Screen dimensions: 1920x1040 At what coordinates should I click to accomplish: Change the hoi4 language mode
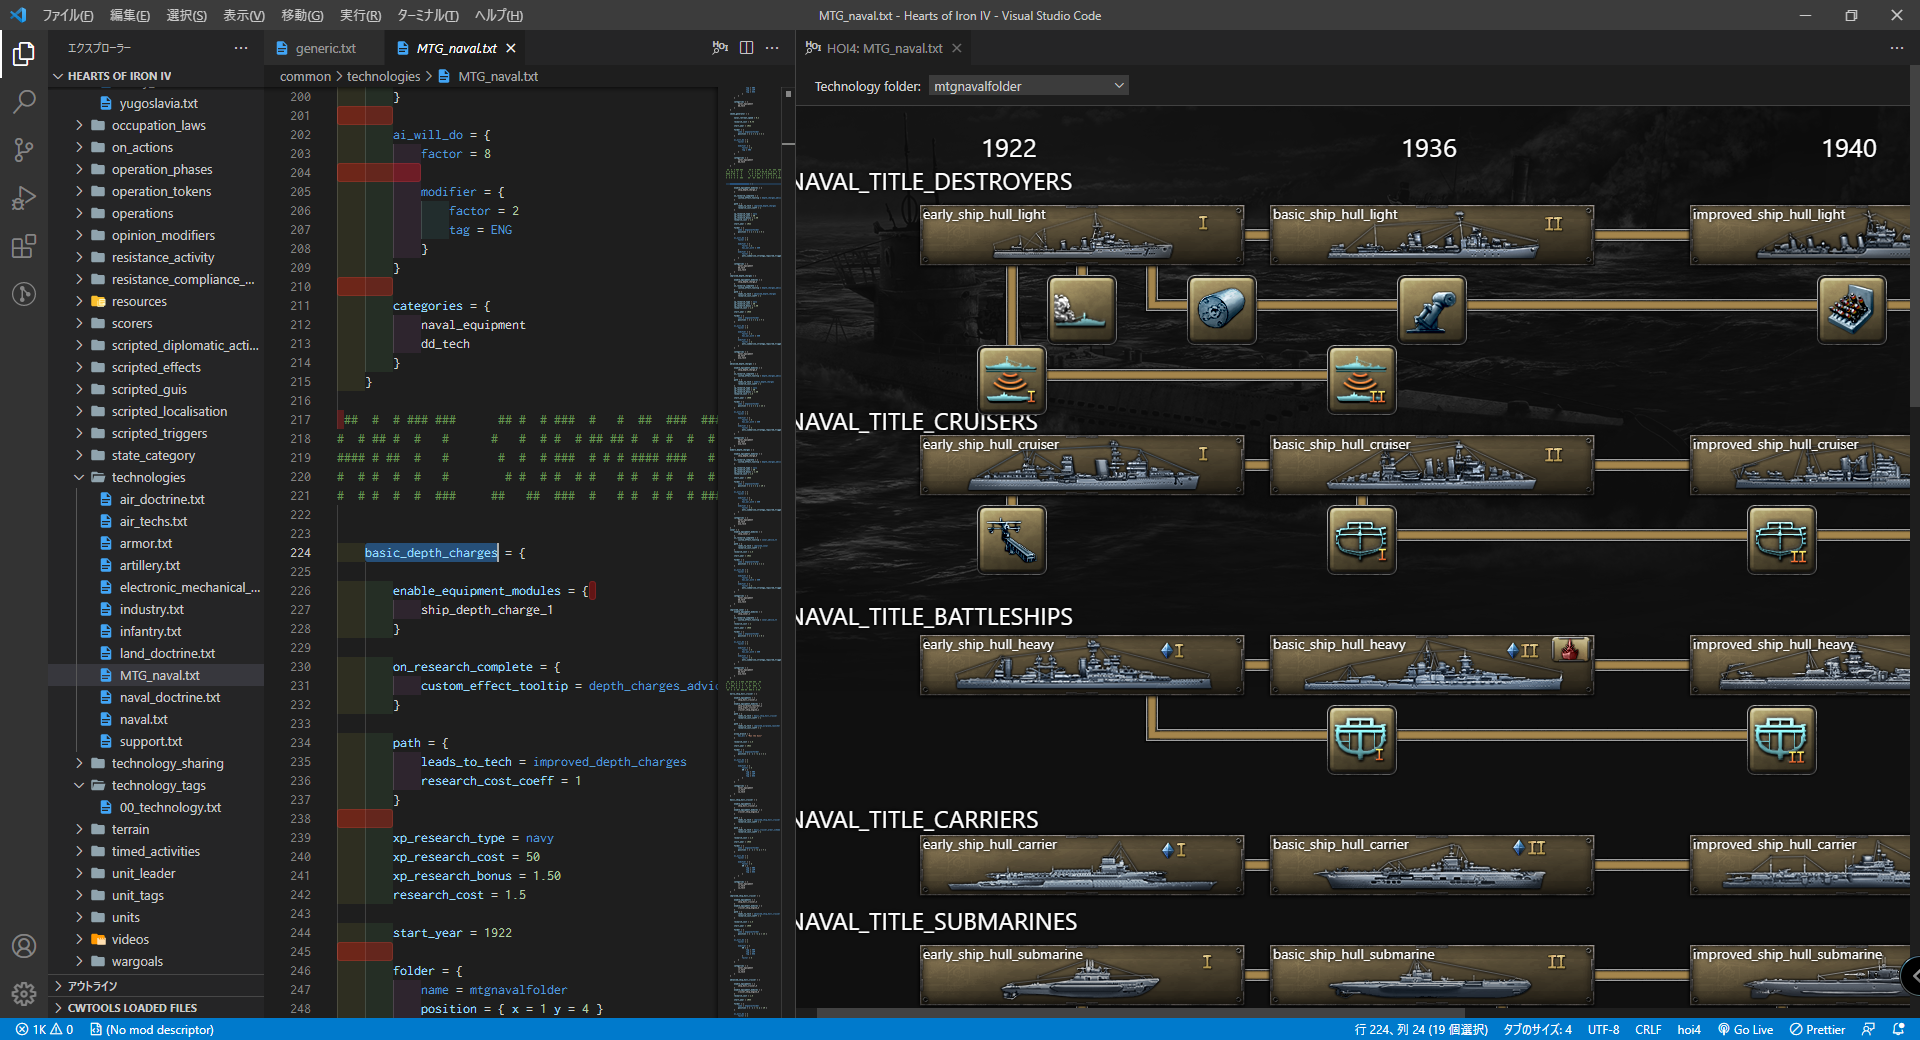pos(1689,1029)
